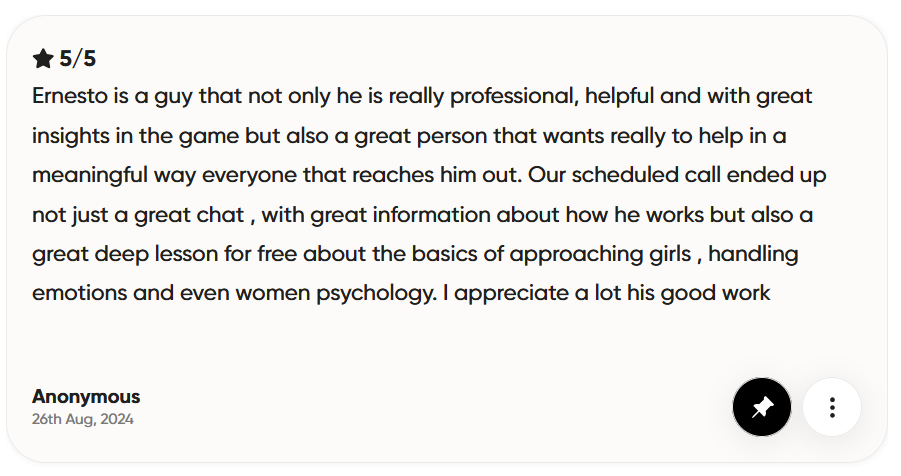Click the first line of review text
This screenshot has height=476, width=901.
[422, 97]
